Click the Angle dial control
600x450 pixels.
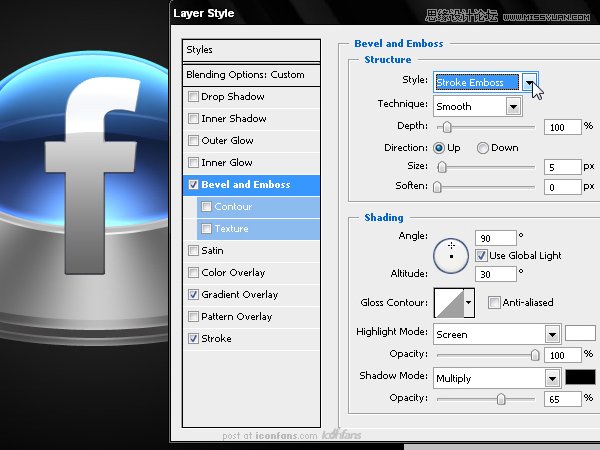451,256
